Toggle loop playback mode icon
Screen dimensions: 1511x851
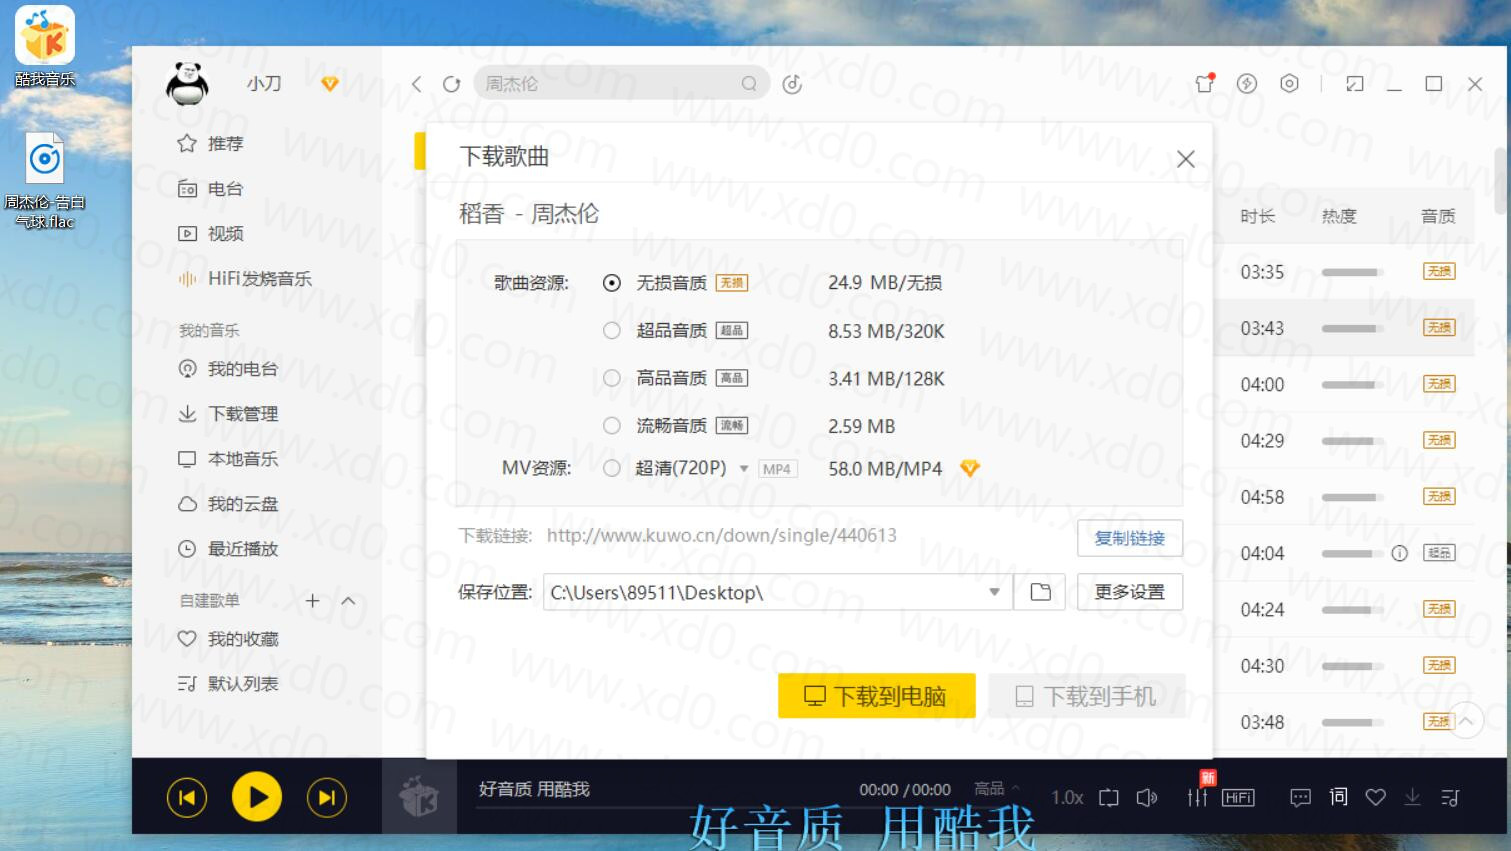click(1109, 798)
